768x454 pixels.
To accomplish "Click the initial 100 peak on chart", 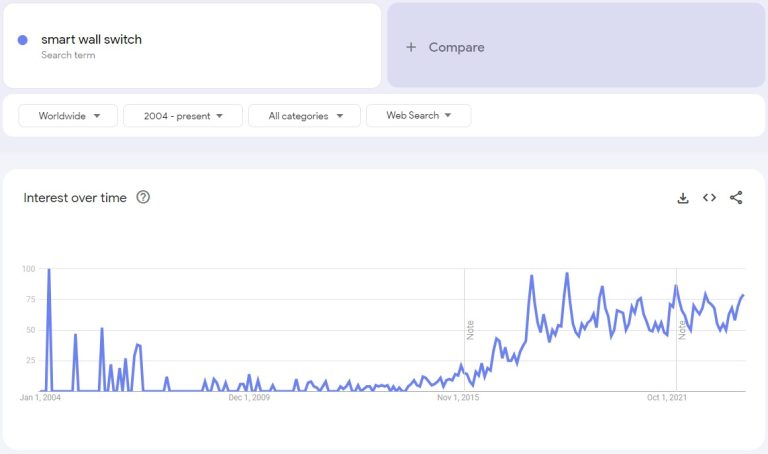I will (49, 270).
